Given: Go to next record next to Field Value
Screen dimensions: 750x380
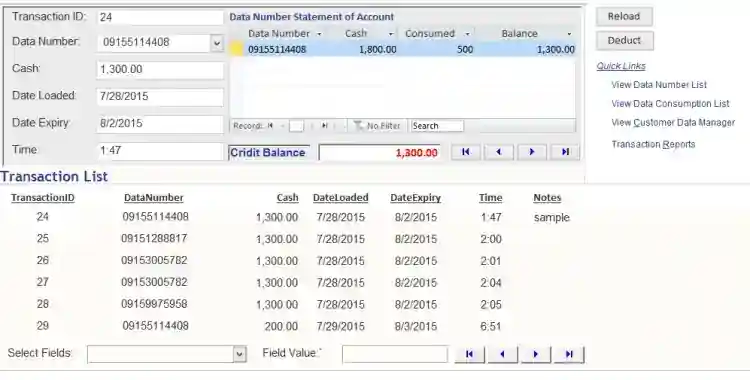Looking at the screenshot, I should coord(535,354).
